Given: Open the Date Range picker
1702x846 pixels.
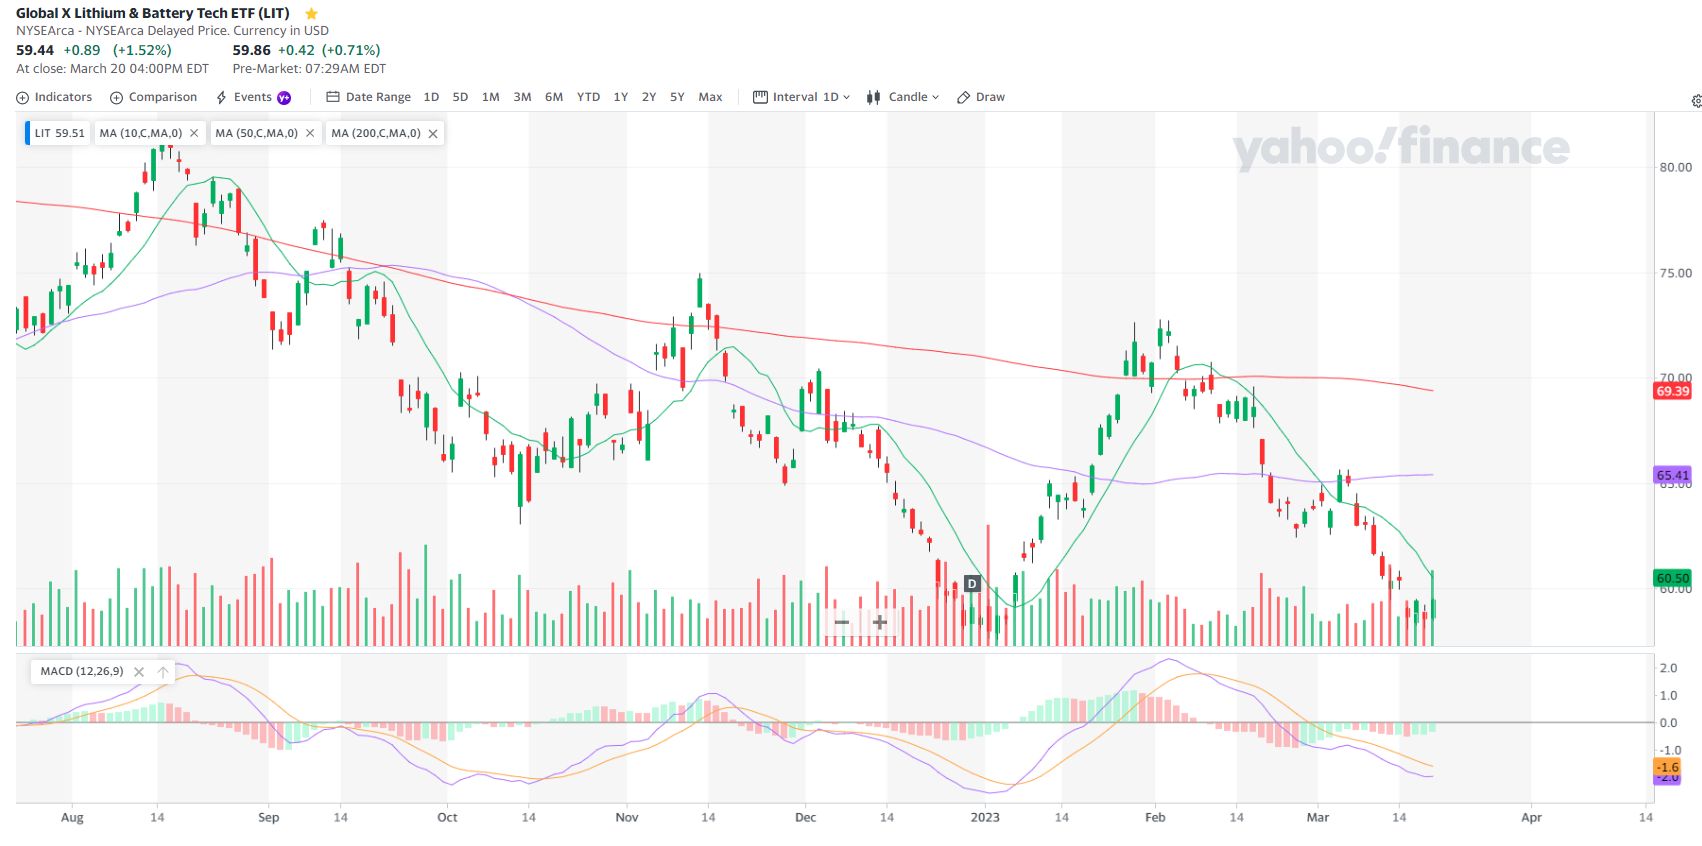Looking at the screenshot, I should pyautogui.click(x=368, y=97).
